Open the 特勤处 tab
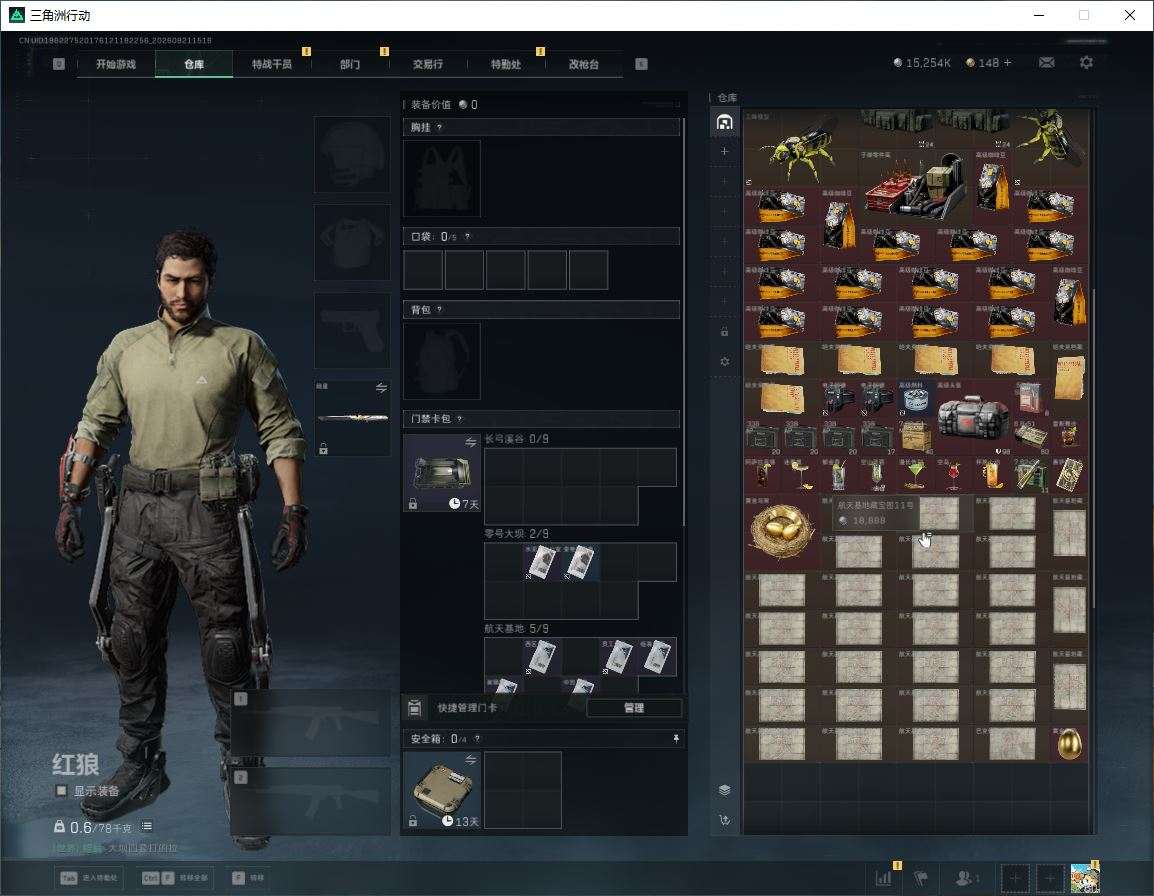Screen dimensions: 1154x896 506,64
